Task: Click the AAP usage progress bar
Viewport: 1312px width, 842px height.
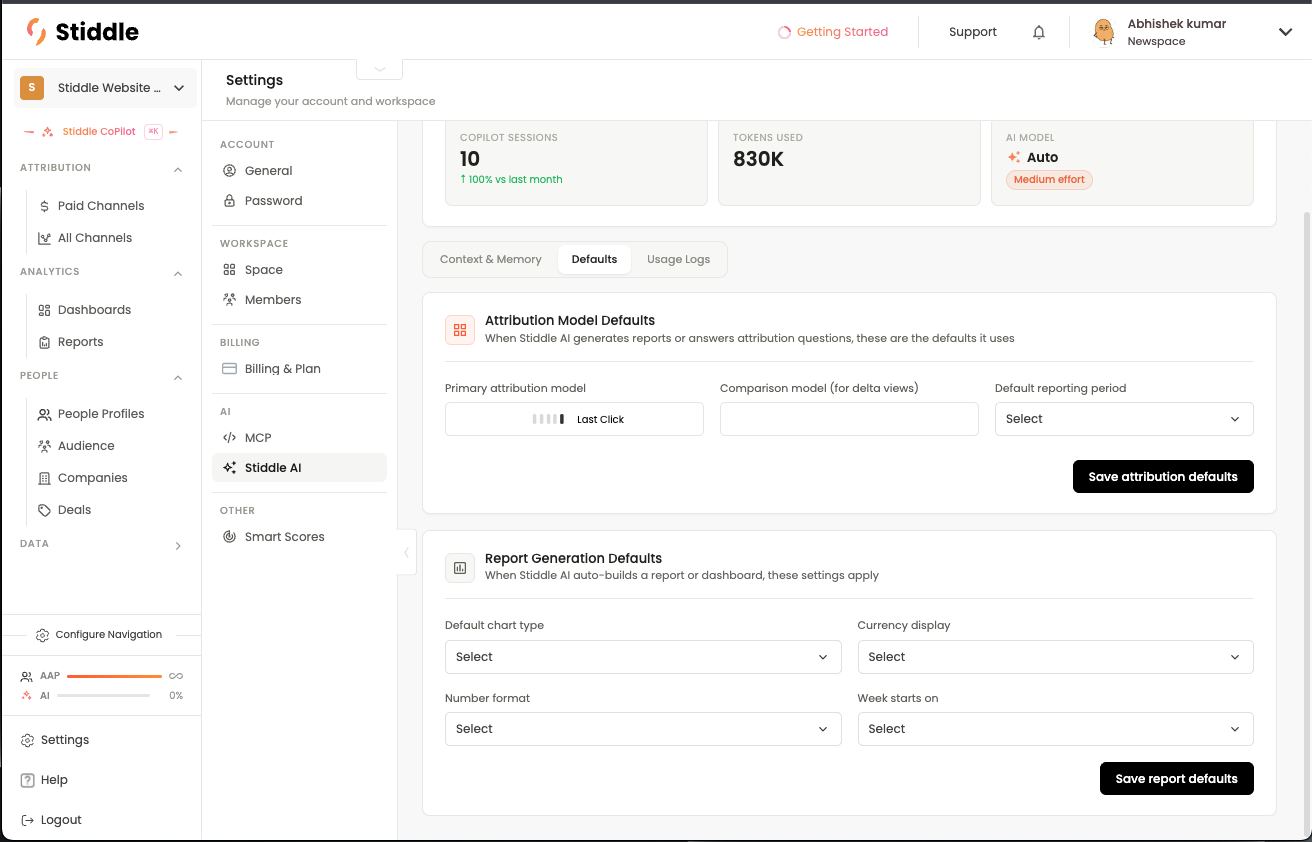Action: coord(114,676)
